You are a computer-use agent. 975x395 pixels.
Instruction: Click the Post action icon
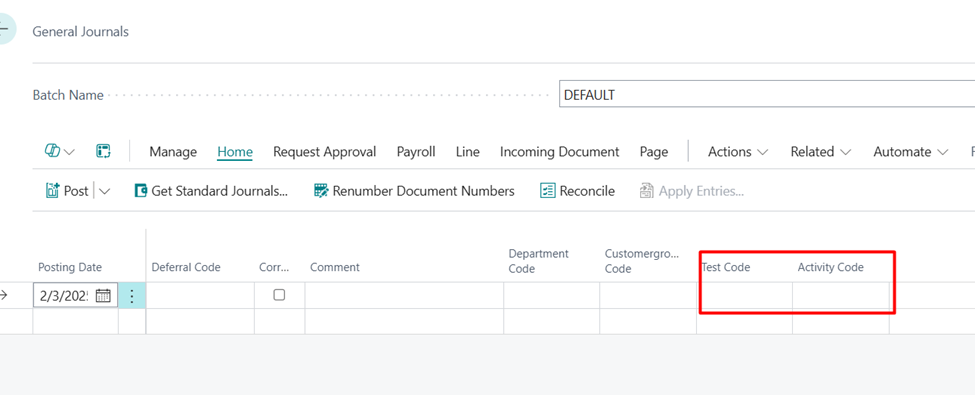pos(52,190)
